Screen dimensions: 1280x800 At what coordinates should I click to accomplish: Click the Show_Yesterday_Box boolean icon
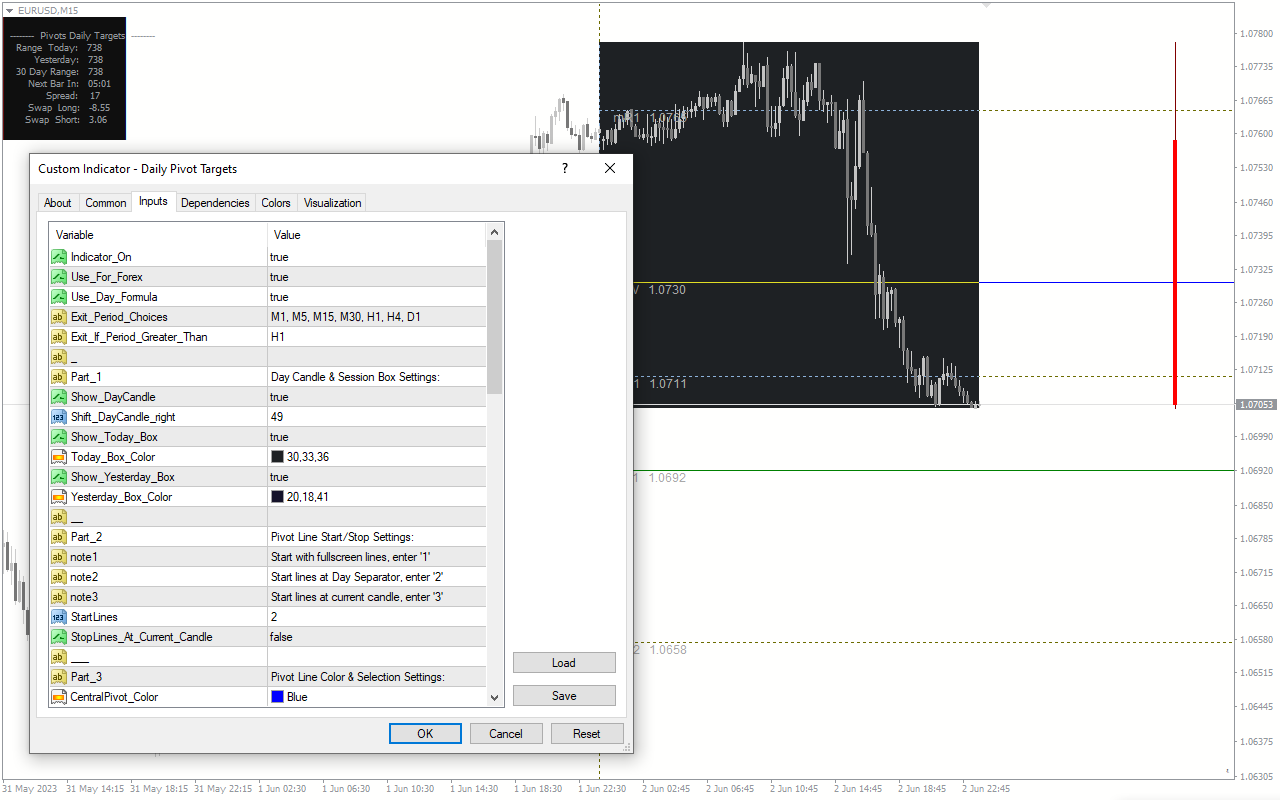[x=58, y=477]
